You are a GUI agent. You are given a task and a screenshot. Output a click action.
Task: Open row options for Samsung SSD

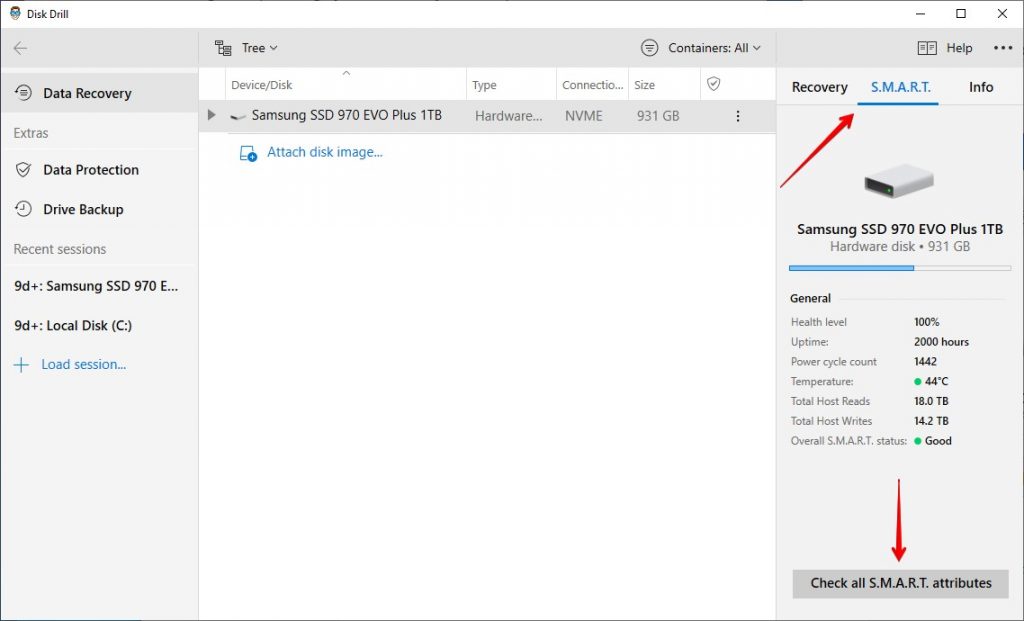[738, 116]
